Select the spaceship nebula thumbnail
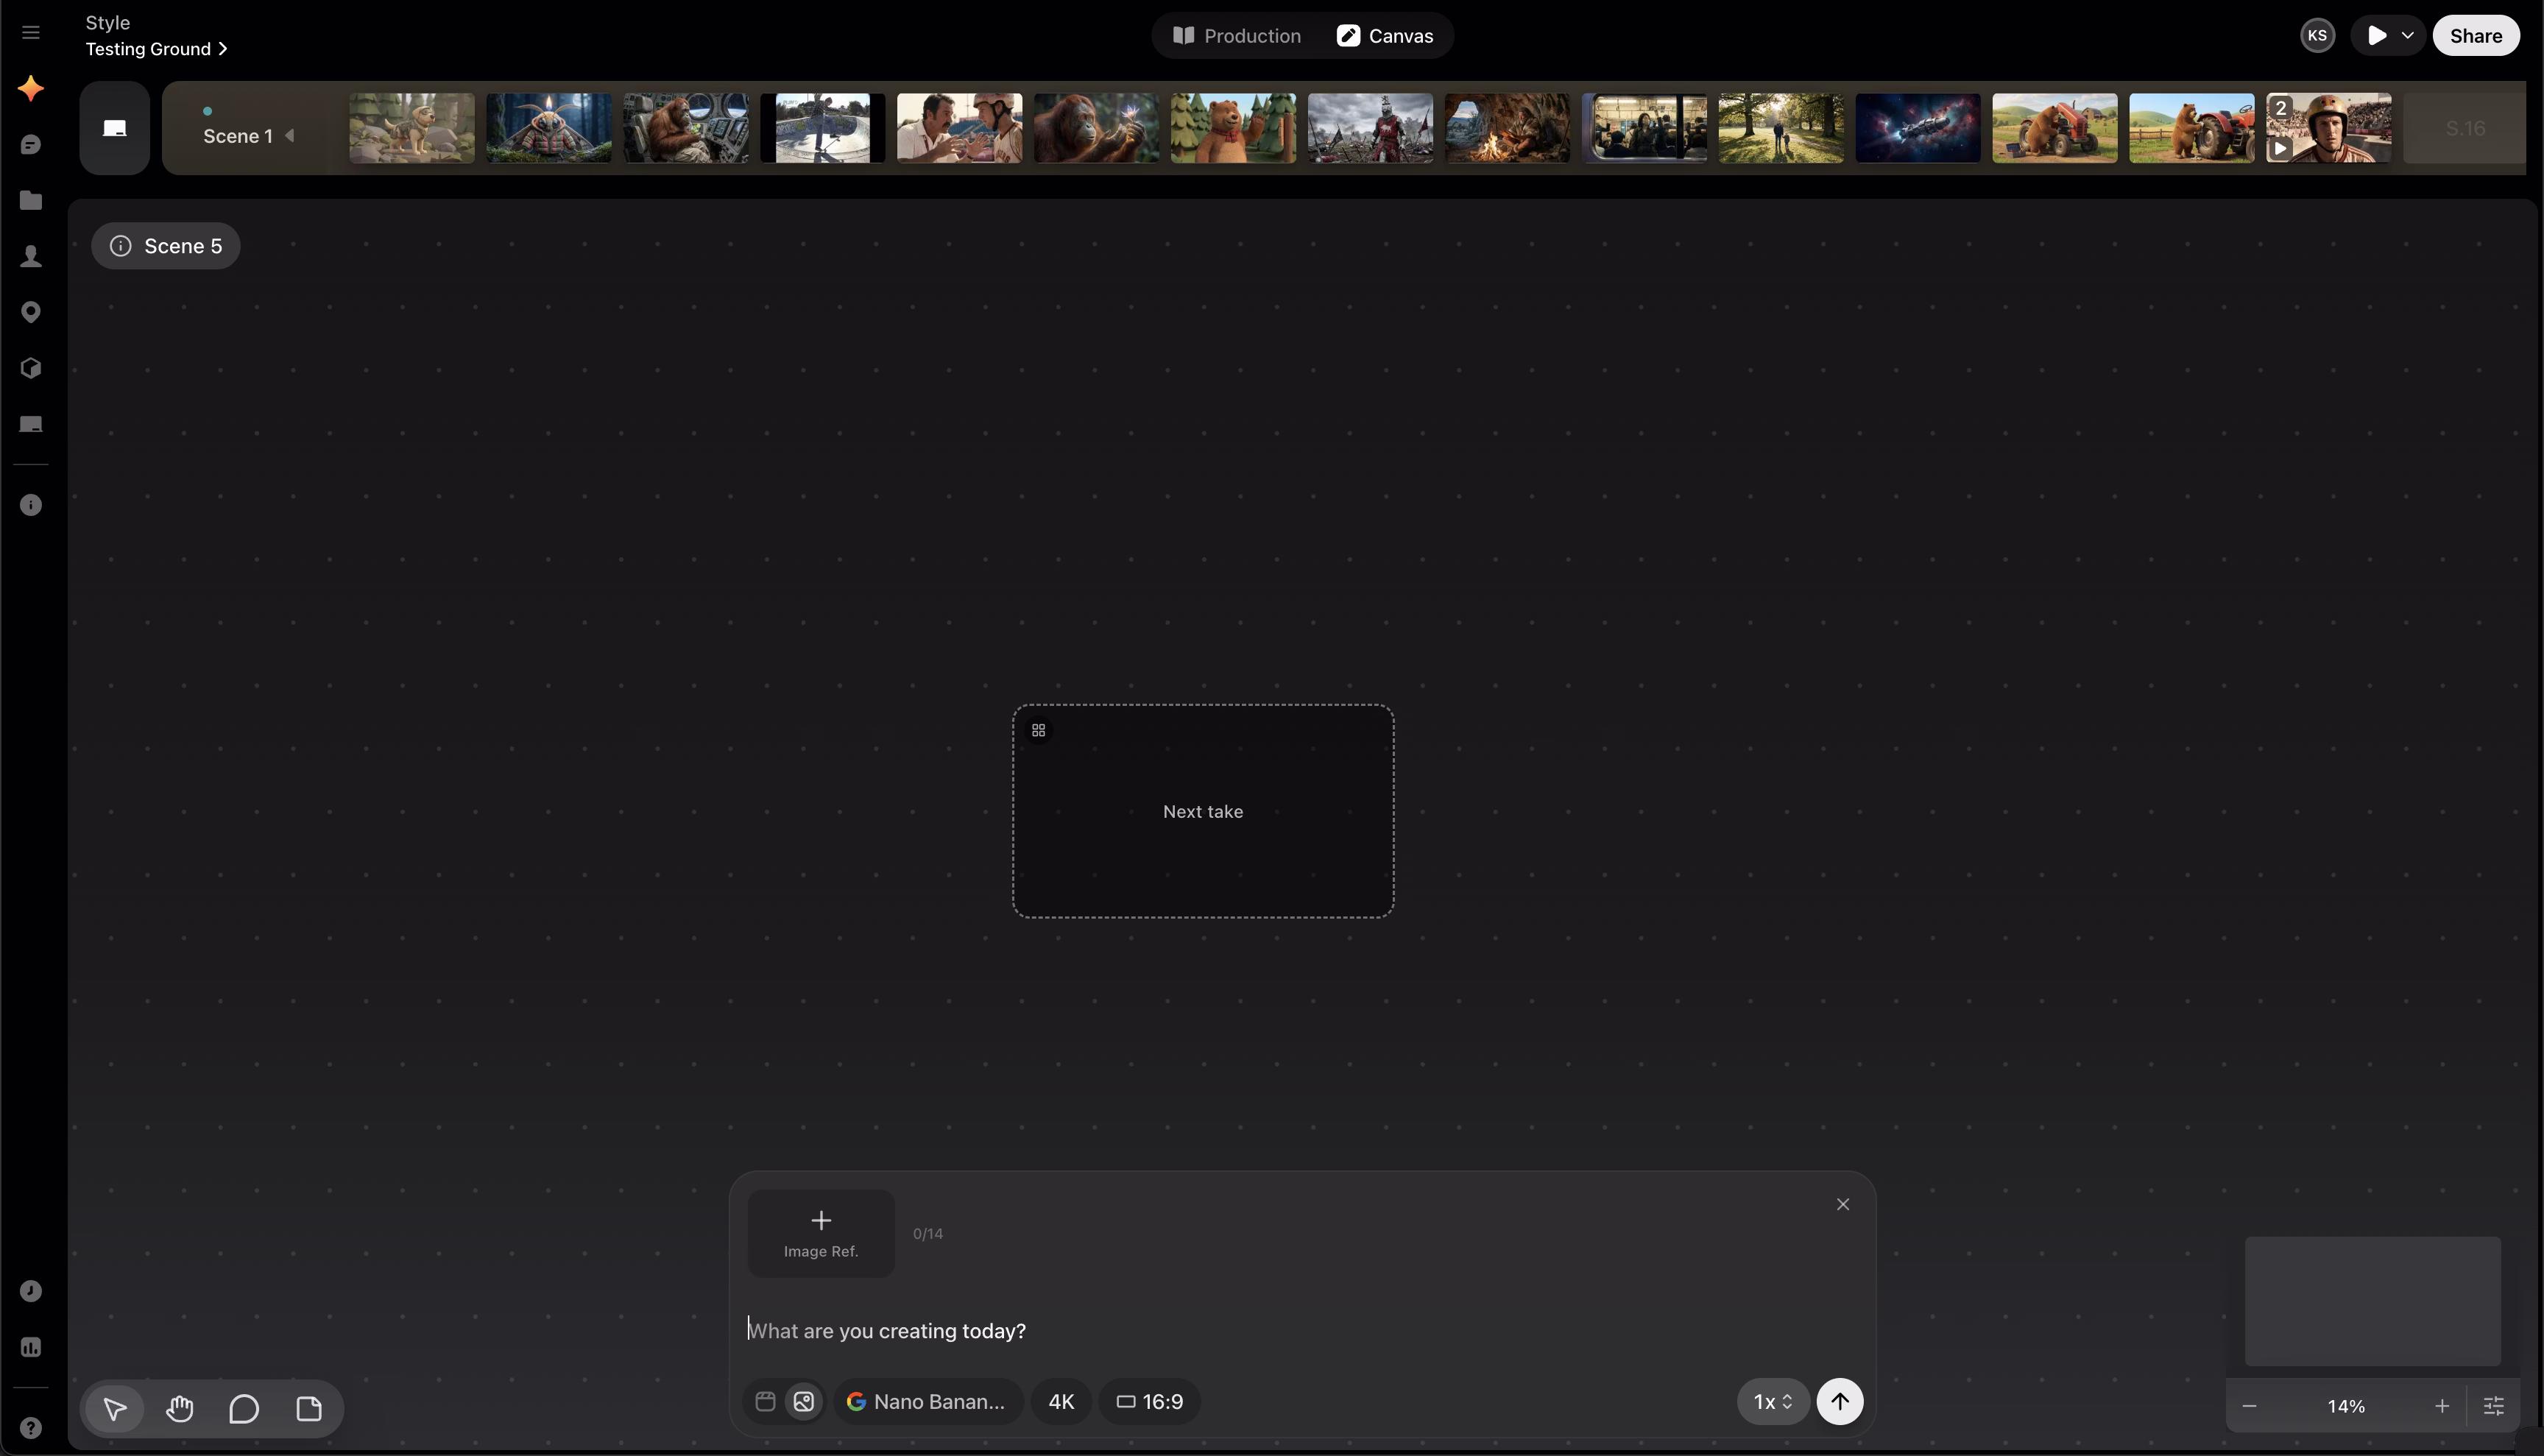Image resolution: width=2544 pixels, height=1456 pixels. [x=1918, y=128]
